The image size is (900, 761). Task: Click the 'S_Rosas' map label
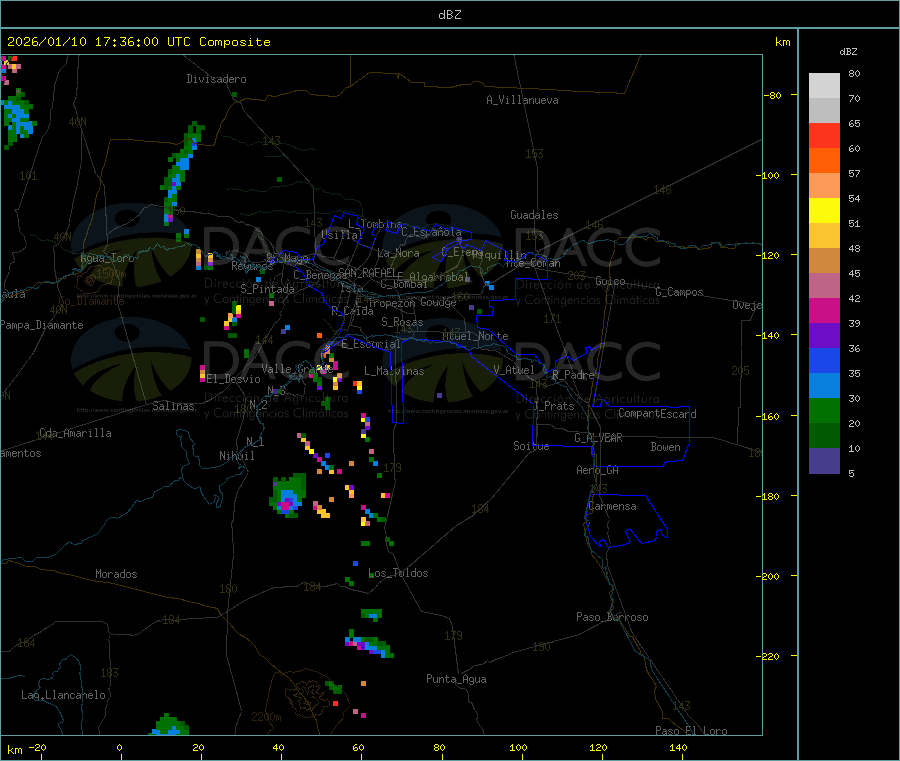(402, 322)
